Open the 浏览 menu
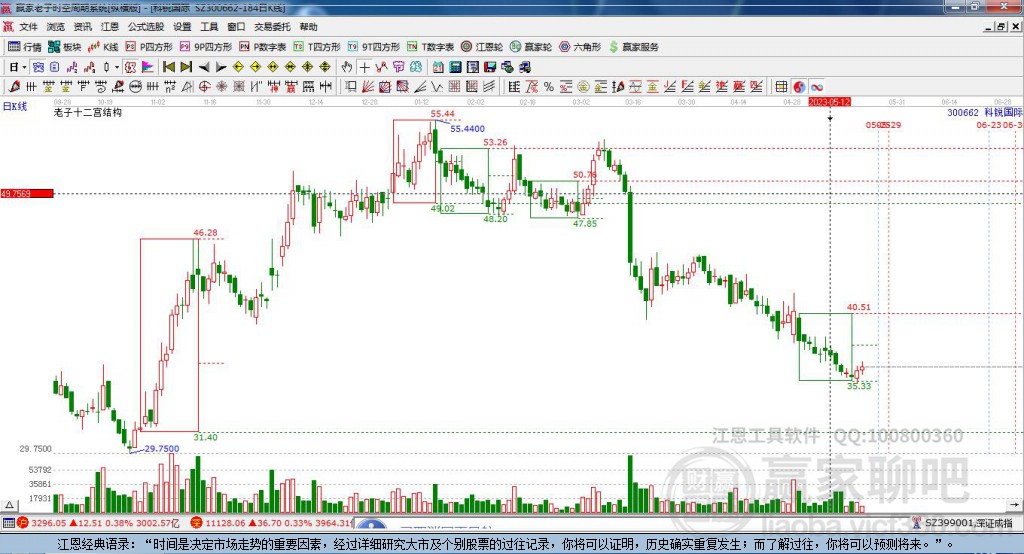This screenshot has height=554, width=1024. (56, 27)
